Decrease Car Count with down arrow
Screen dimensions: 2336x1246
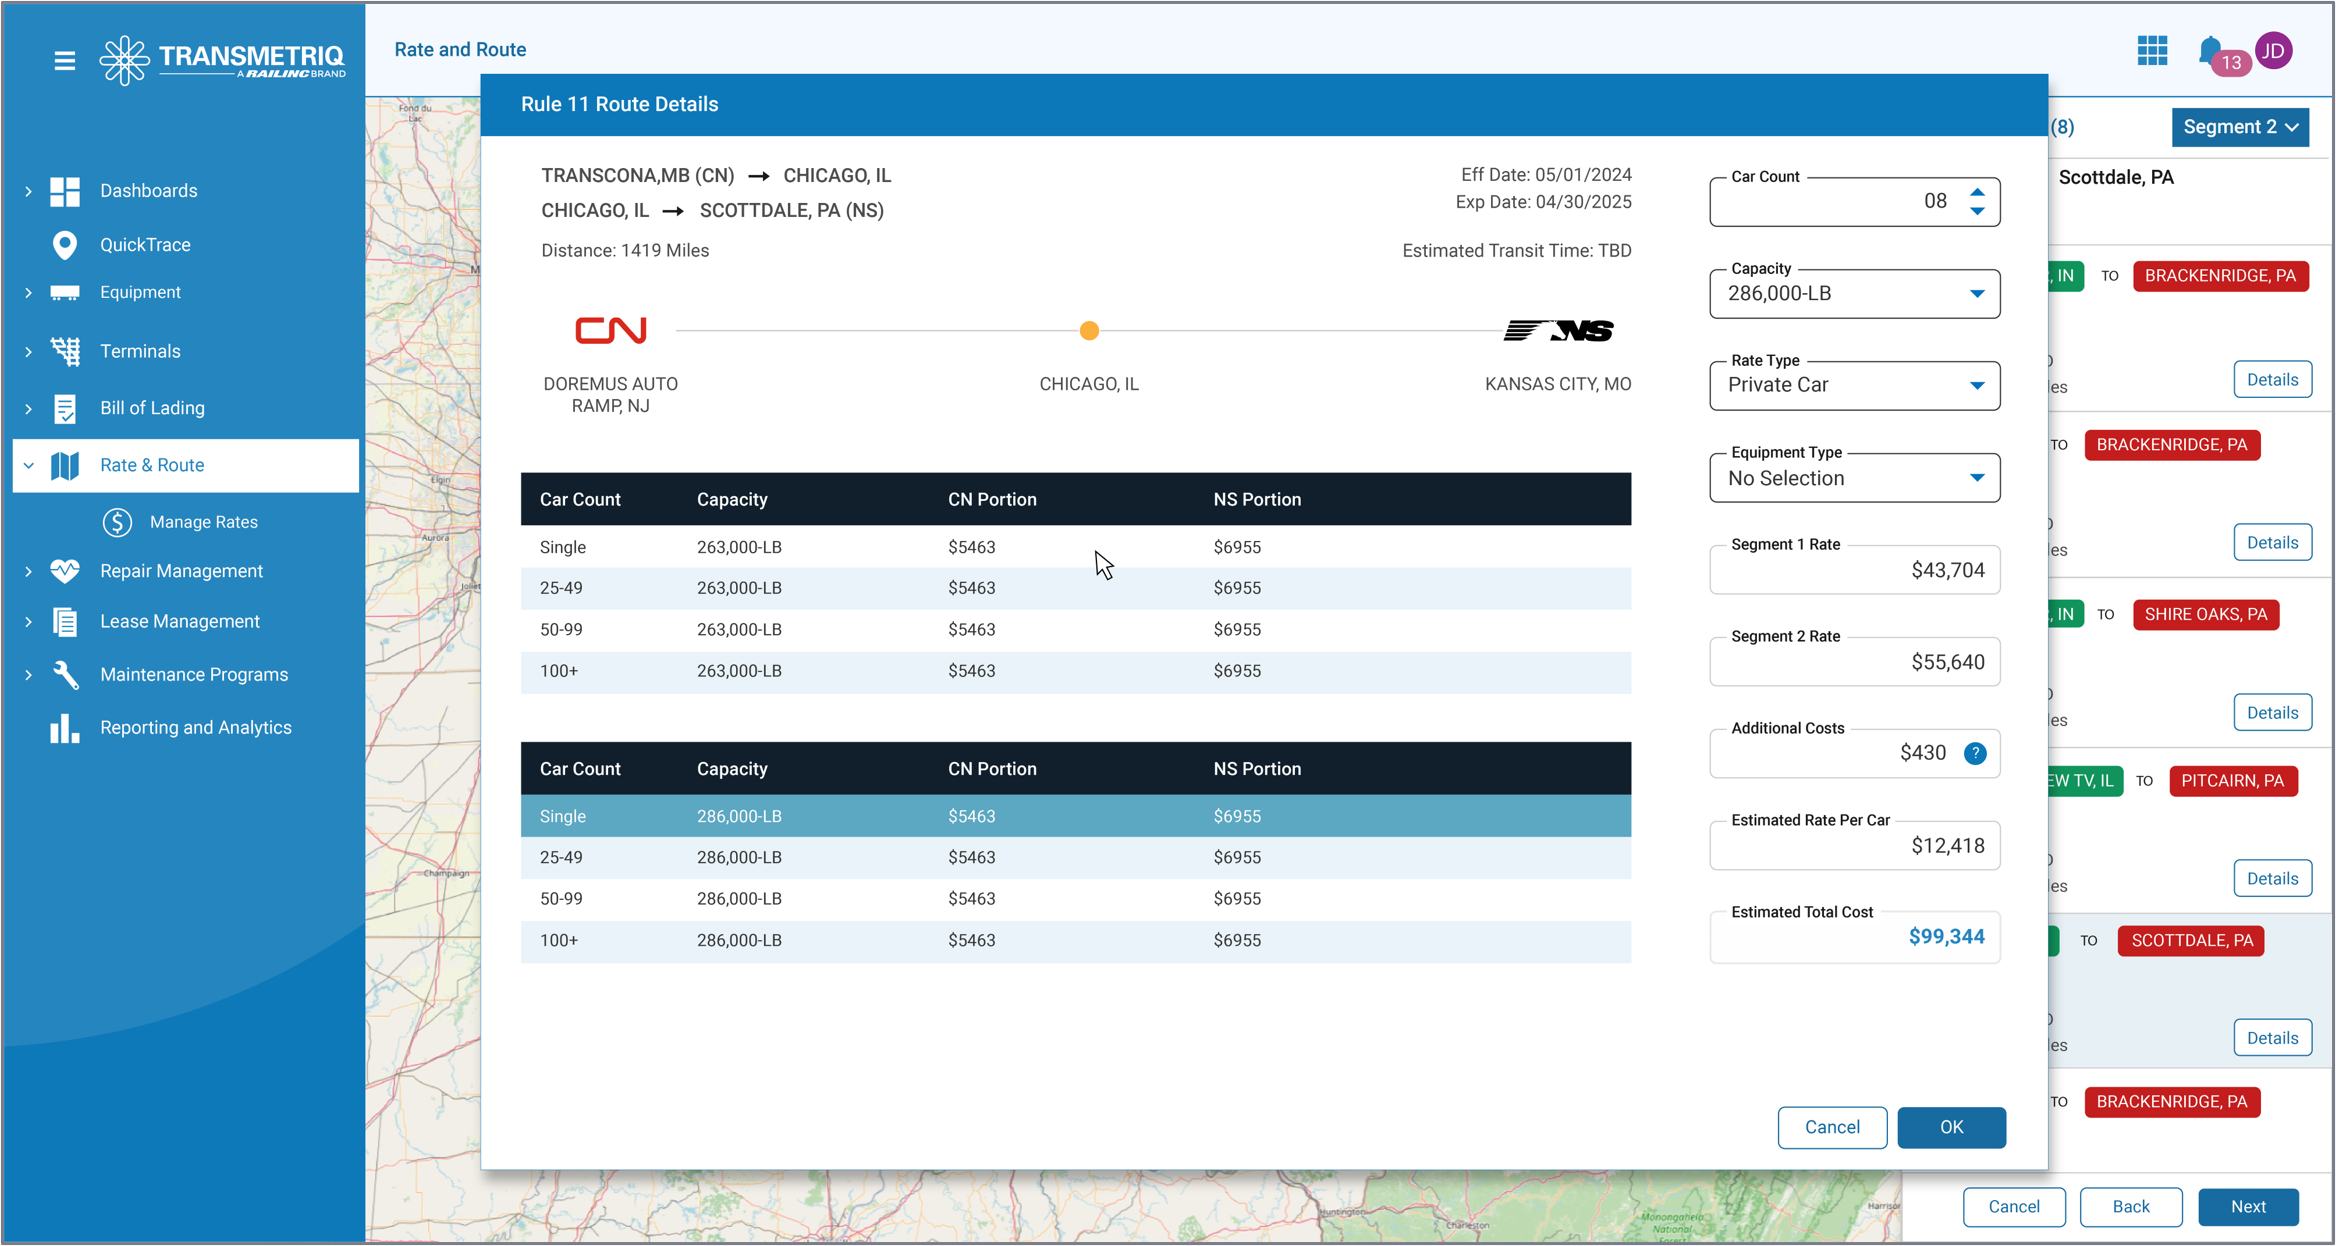tap(1977, 211)
